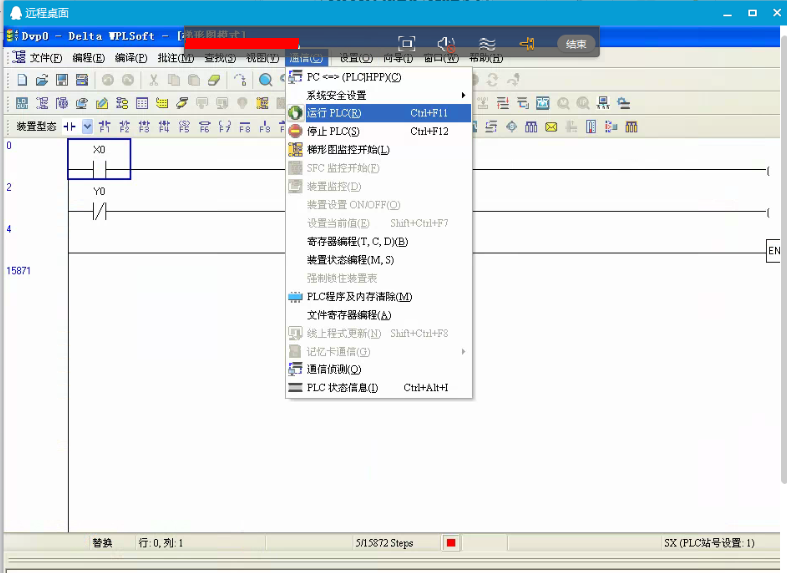The image size is (787, 573).
Task: Select 运行 PLC(R) menu entry
Action: (379, 113)
